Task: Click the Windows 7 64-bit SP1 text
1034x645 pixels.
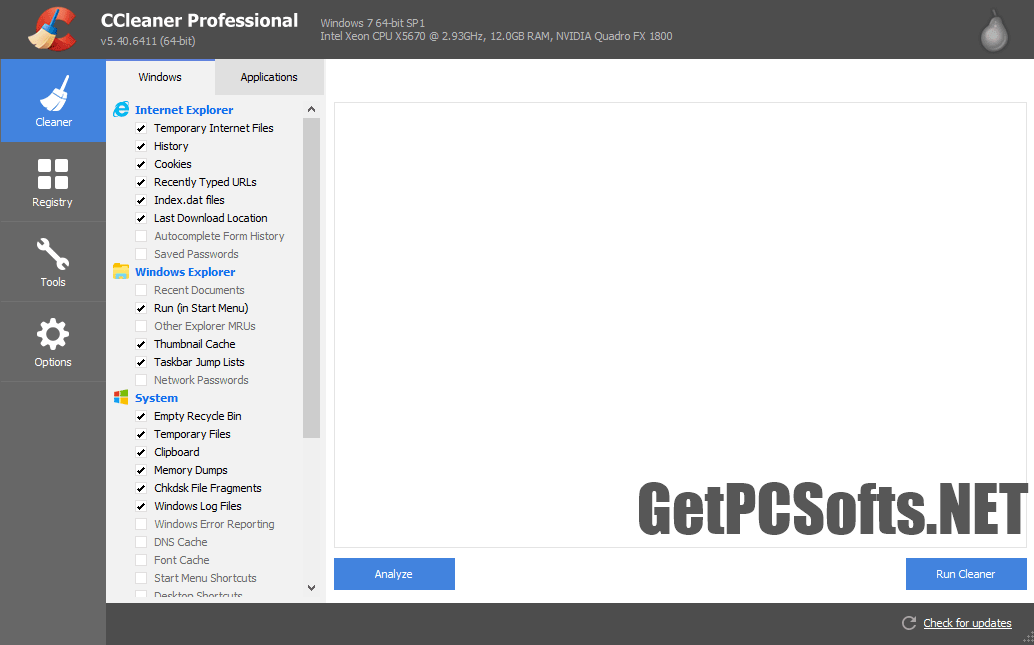Action: [373, 23]
